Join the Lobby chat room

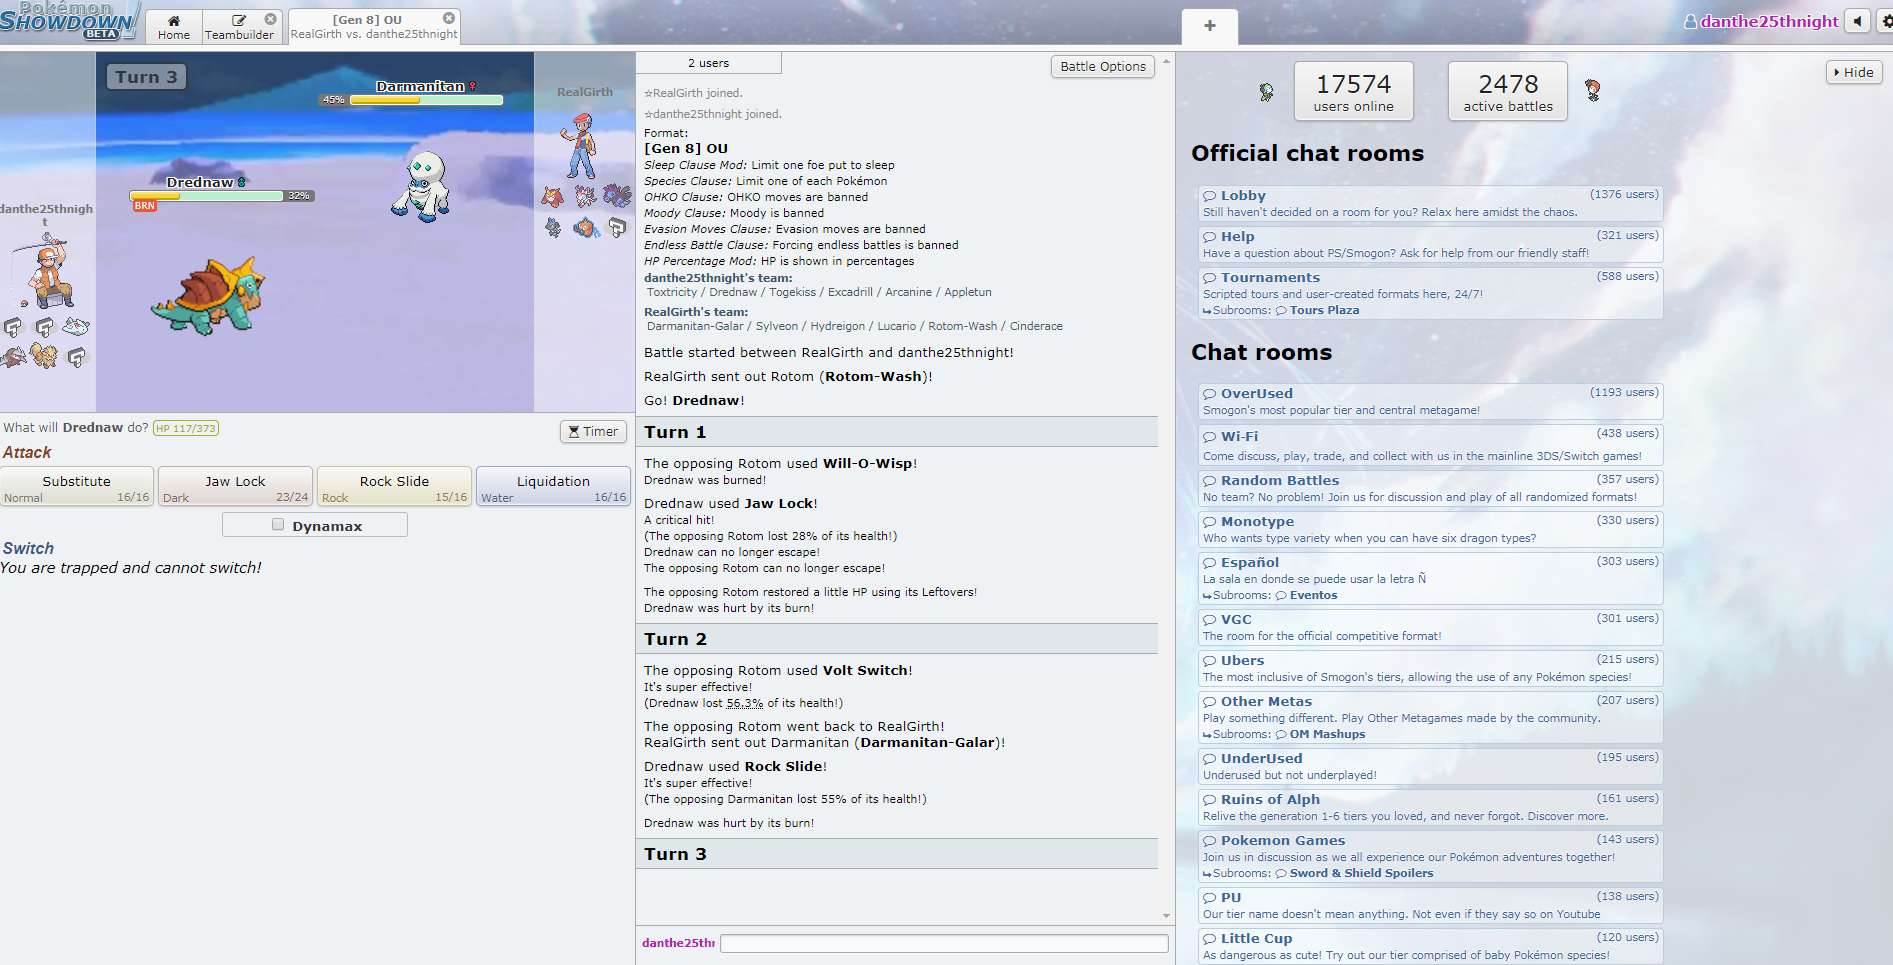coord(1430,203)
